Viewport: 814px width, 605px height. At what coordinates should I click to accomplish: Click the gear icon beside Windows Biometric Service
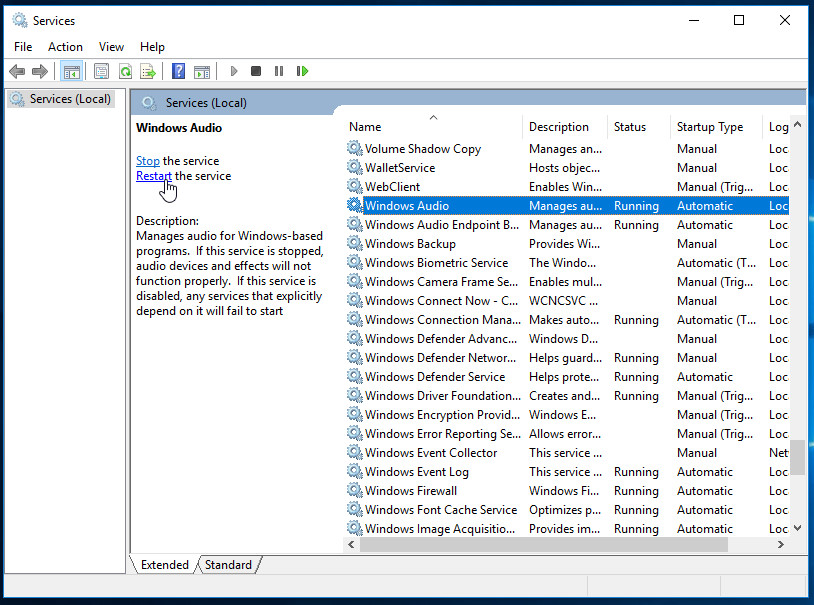tap(355, 262)
